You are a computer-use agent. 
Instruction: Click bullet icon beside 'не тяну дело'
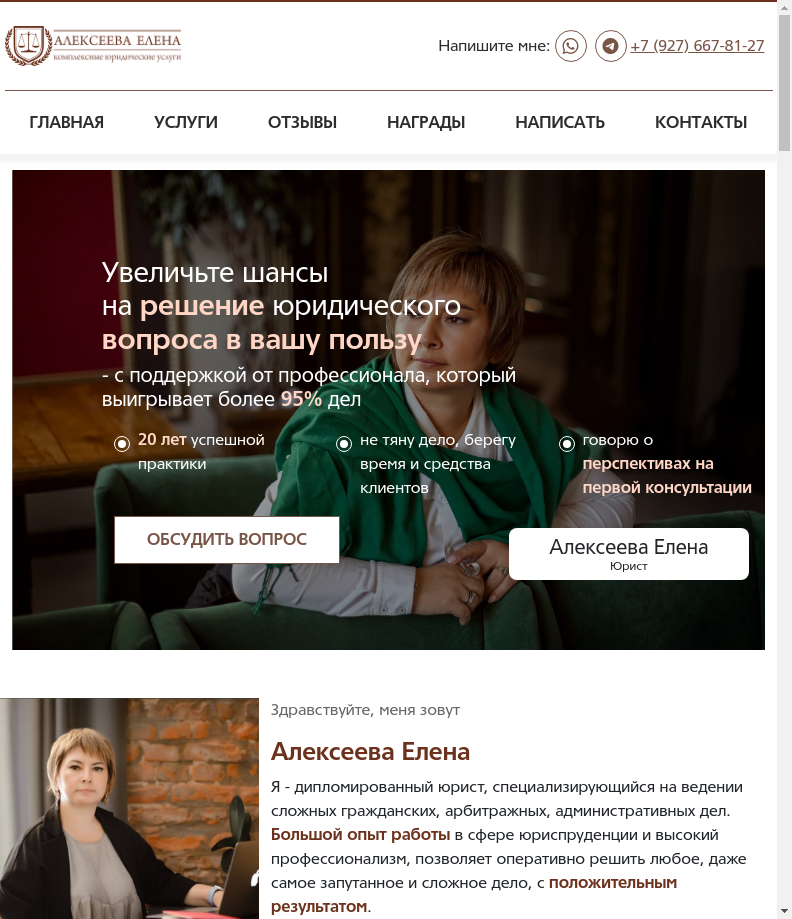(x=344, y=444)
